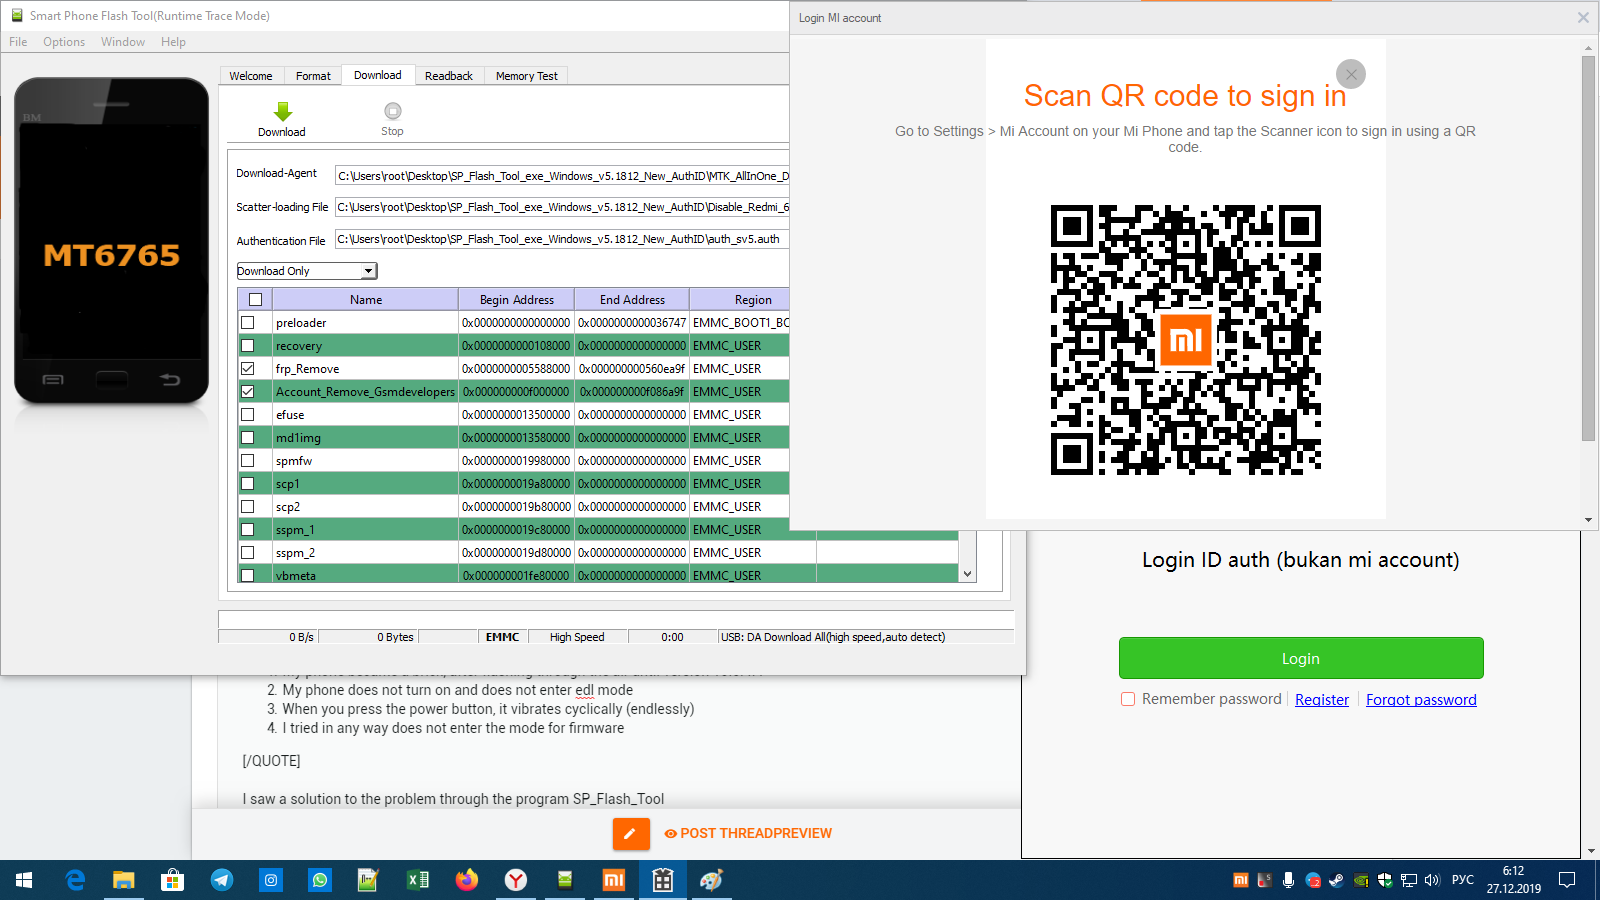Click the green Login button
The image size is (1600, 900).
(1301, 658)
